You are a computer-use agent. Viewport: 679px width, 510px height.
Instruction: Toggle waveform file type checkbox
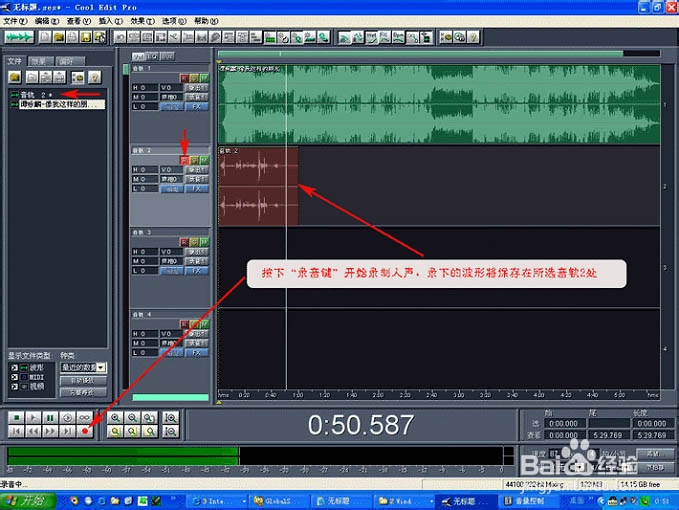(x=15, y=368)
